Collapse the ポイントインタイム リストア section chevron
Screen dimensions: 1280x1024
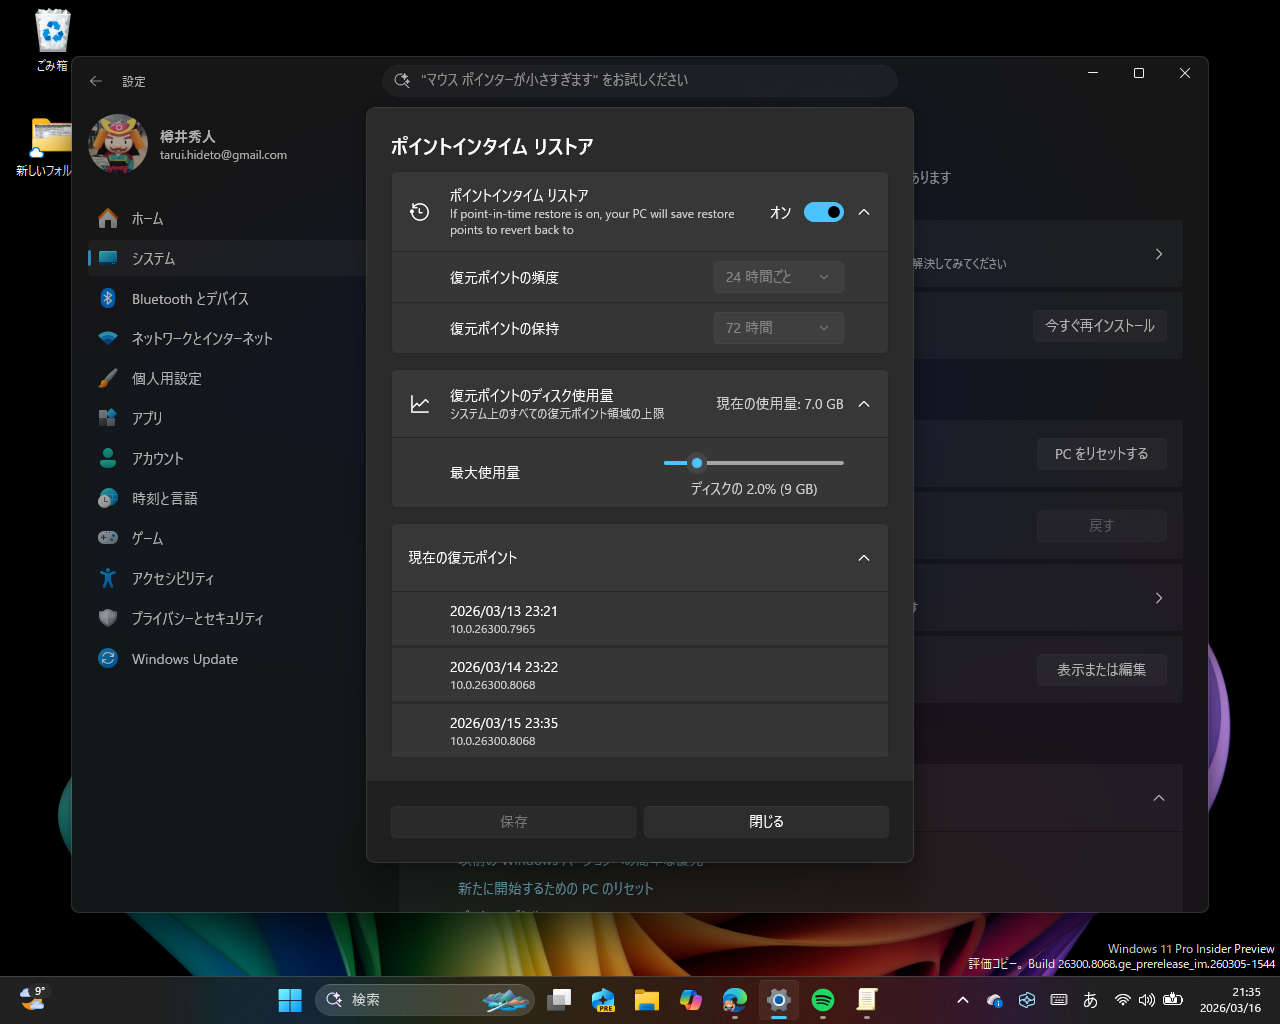tap(864, 212)
